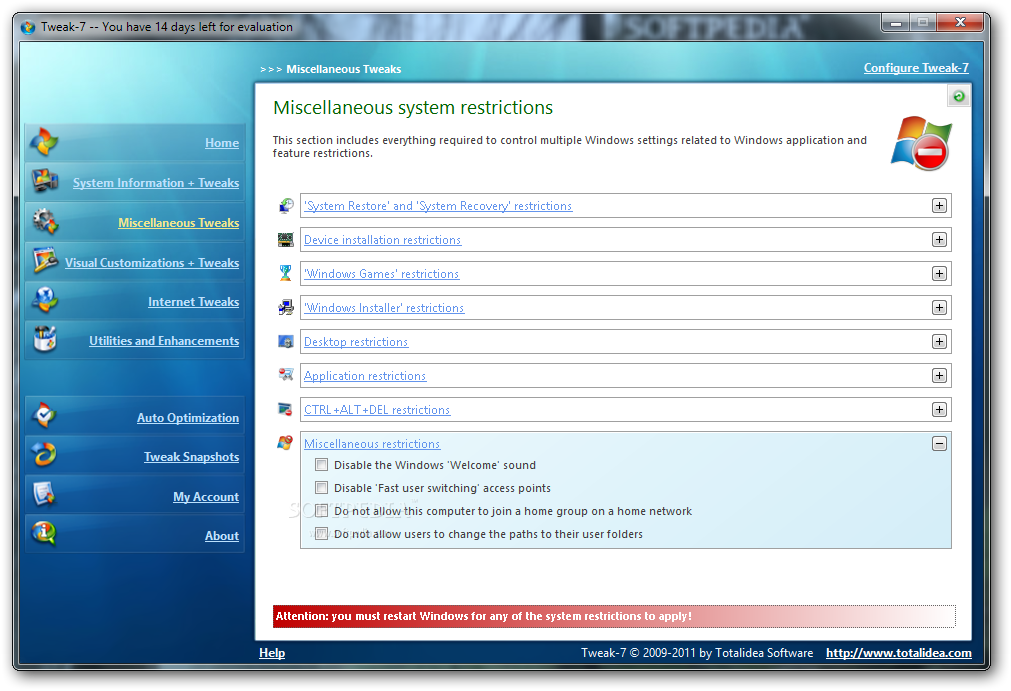Viewport: 1011px width, 691px height.
Task: Open CTRL+ALT+DEL restrictions link
Action: [377, 410]
